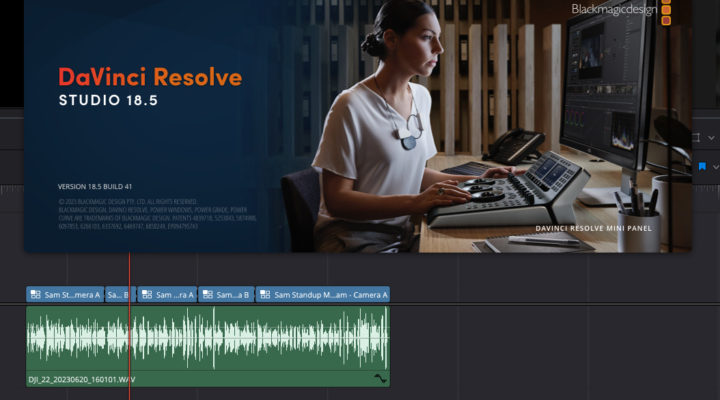Image resolution: width=720 pixels, height=400 pixels.
Task: Click the blue flag marker icon
Action: pyautogui.click(x=702, y=166)
